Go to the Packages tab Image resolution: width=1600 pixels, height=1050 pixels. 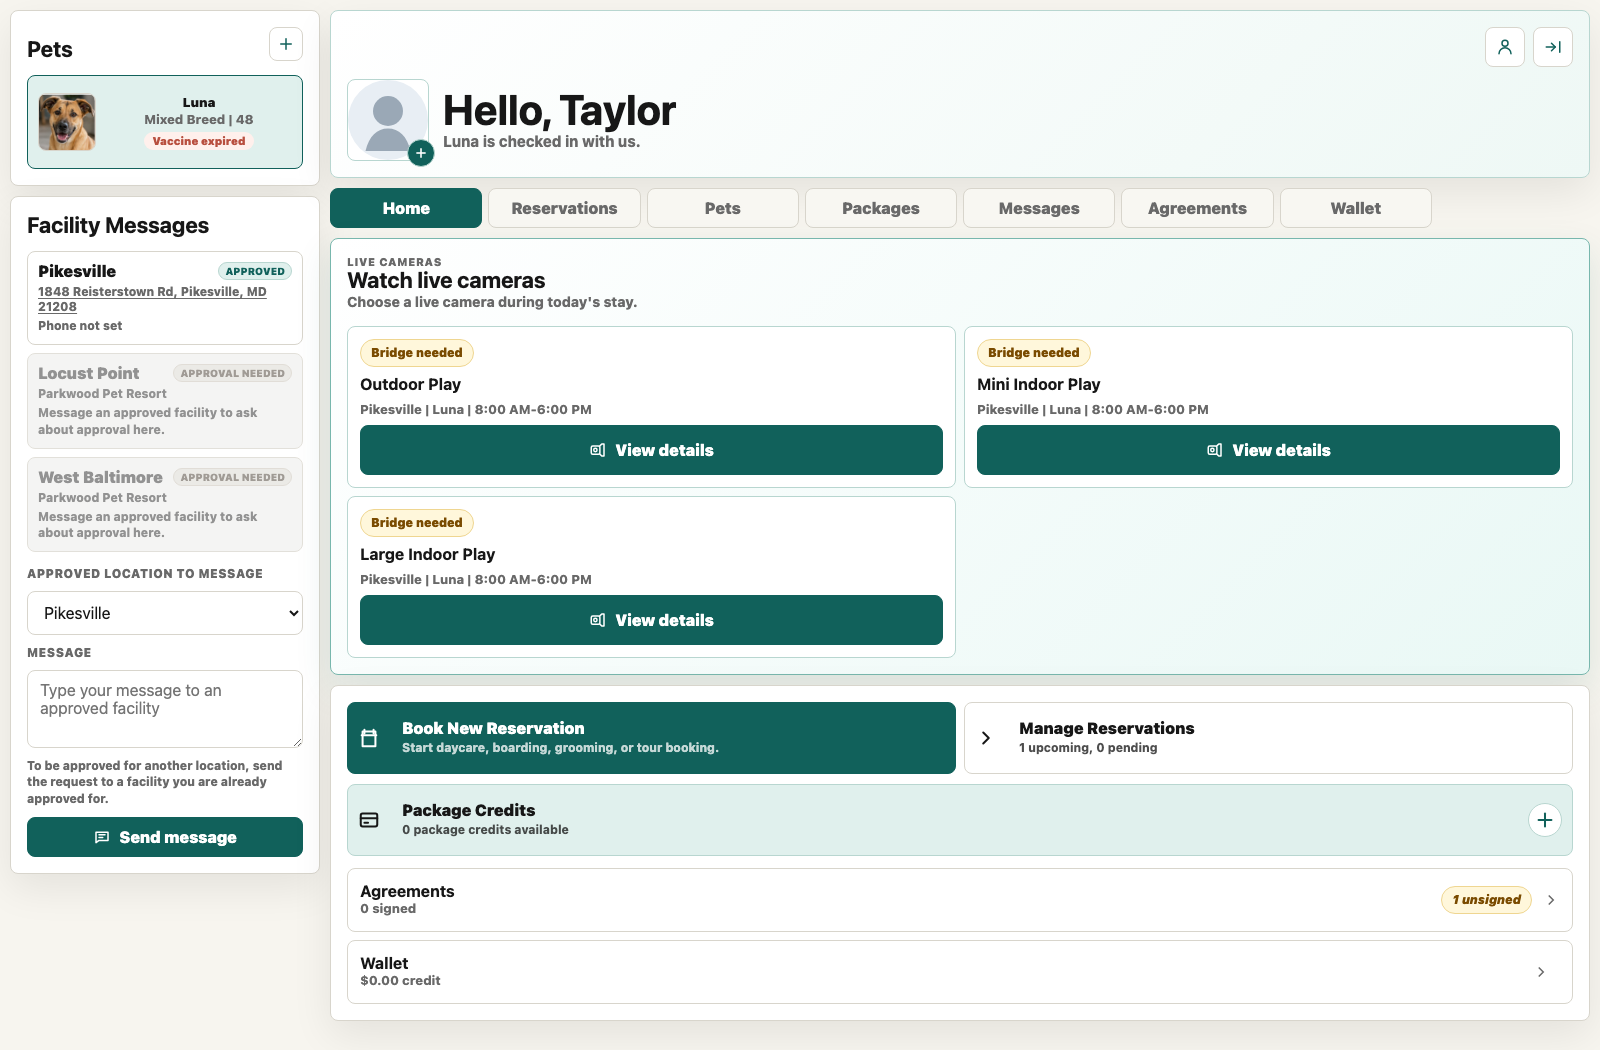pyautogui.click(x=881, y=208)
